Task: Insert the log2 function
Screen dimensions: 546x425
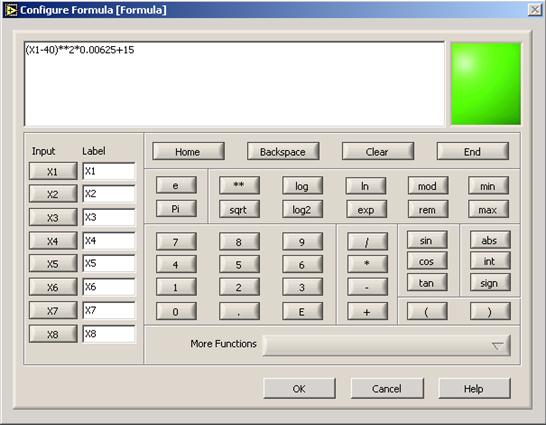Action: tap(302, 209)
